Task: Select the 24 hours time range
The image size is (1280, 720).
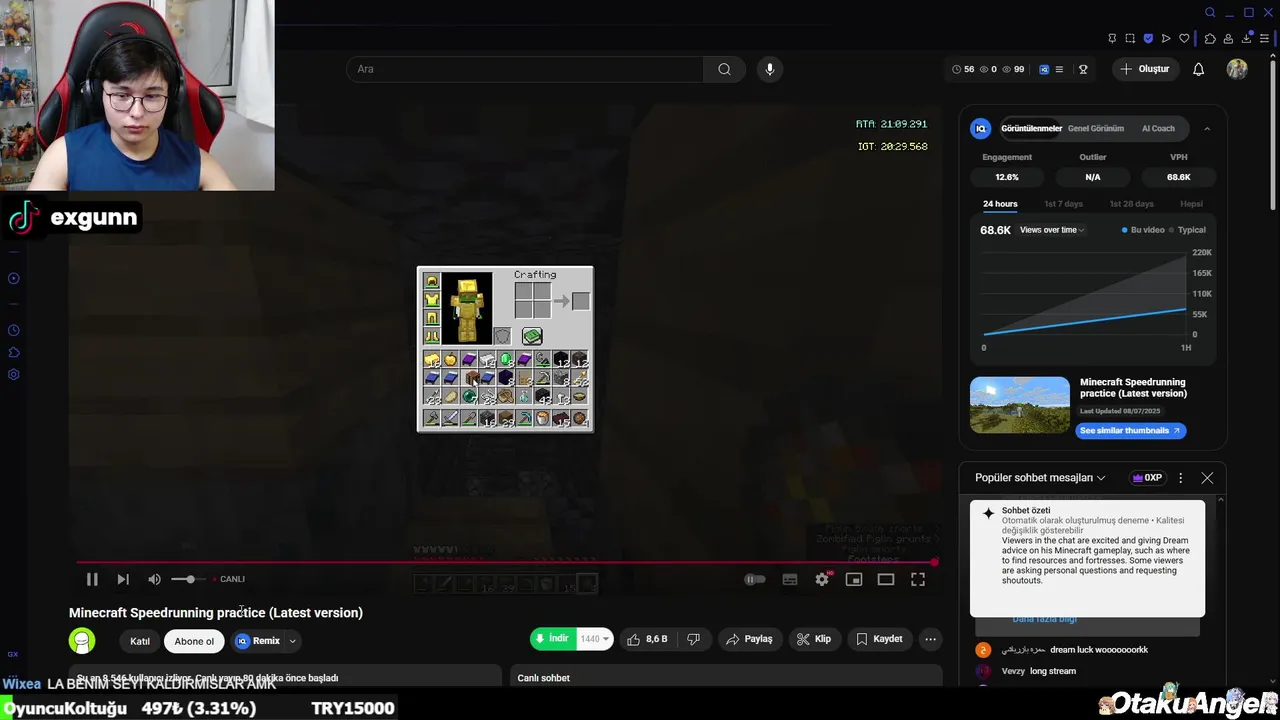Action: (1000, 204)
